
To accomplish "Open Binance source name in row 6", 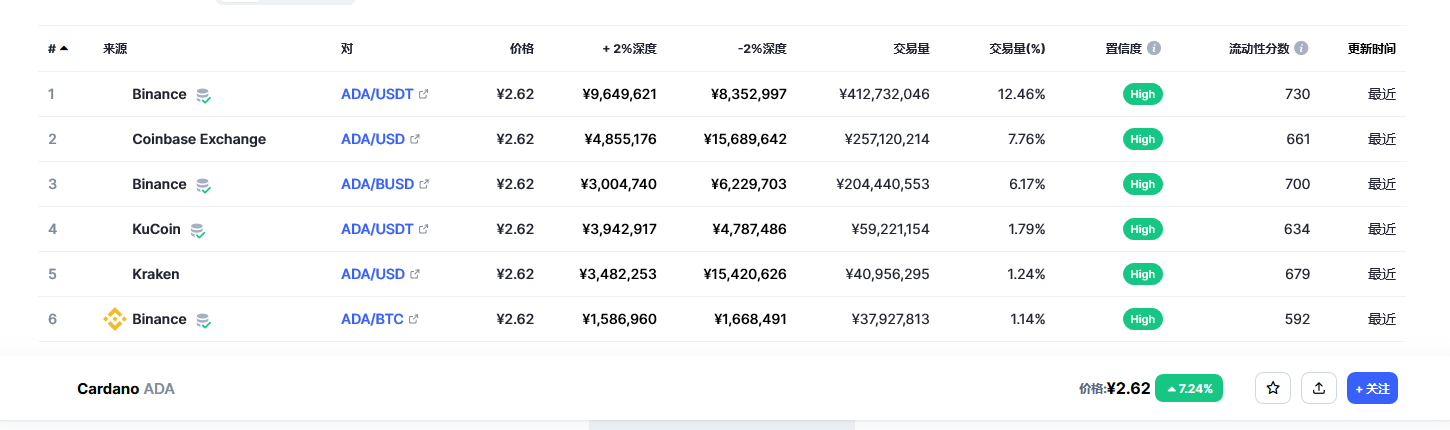I will coord(159,319).
